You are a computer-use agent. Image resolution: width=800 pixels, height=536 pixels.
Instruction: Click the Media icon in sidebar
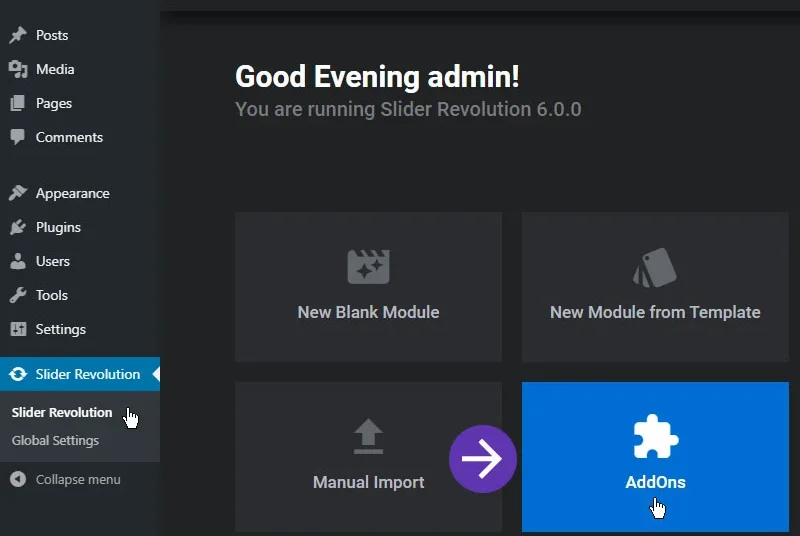point(18,69)
